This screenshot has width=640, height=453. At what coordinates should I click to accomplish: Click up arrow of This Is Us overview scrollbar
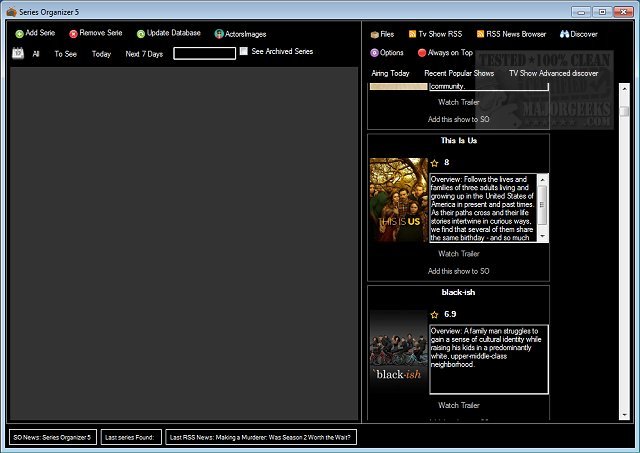coord(542,180)
